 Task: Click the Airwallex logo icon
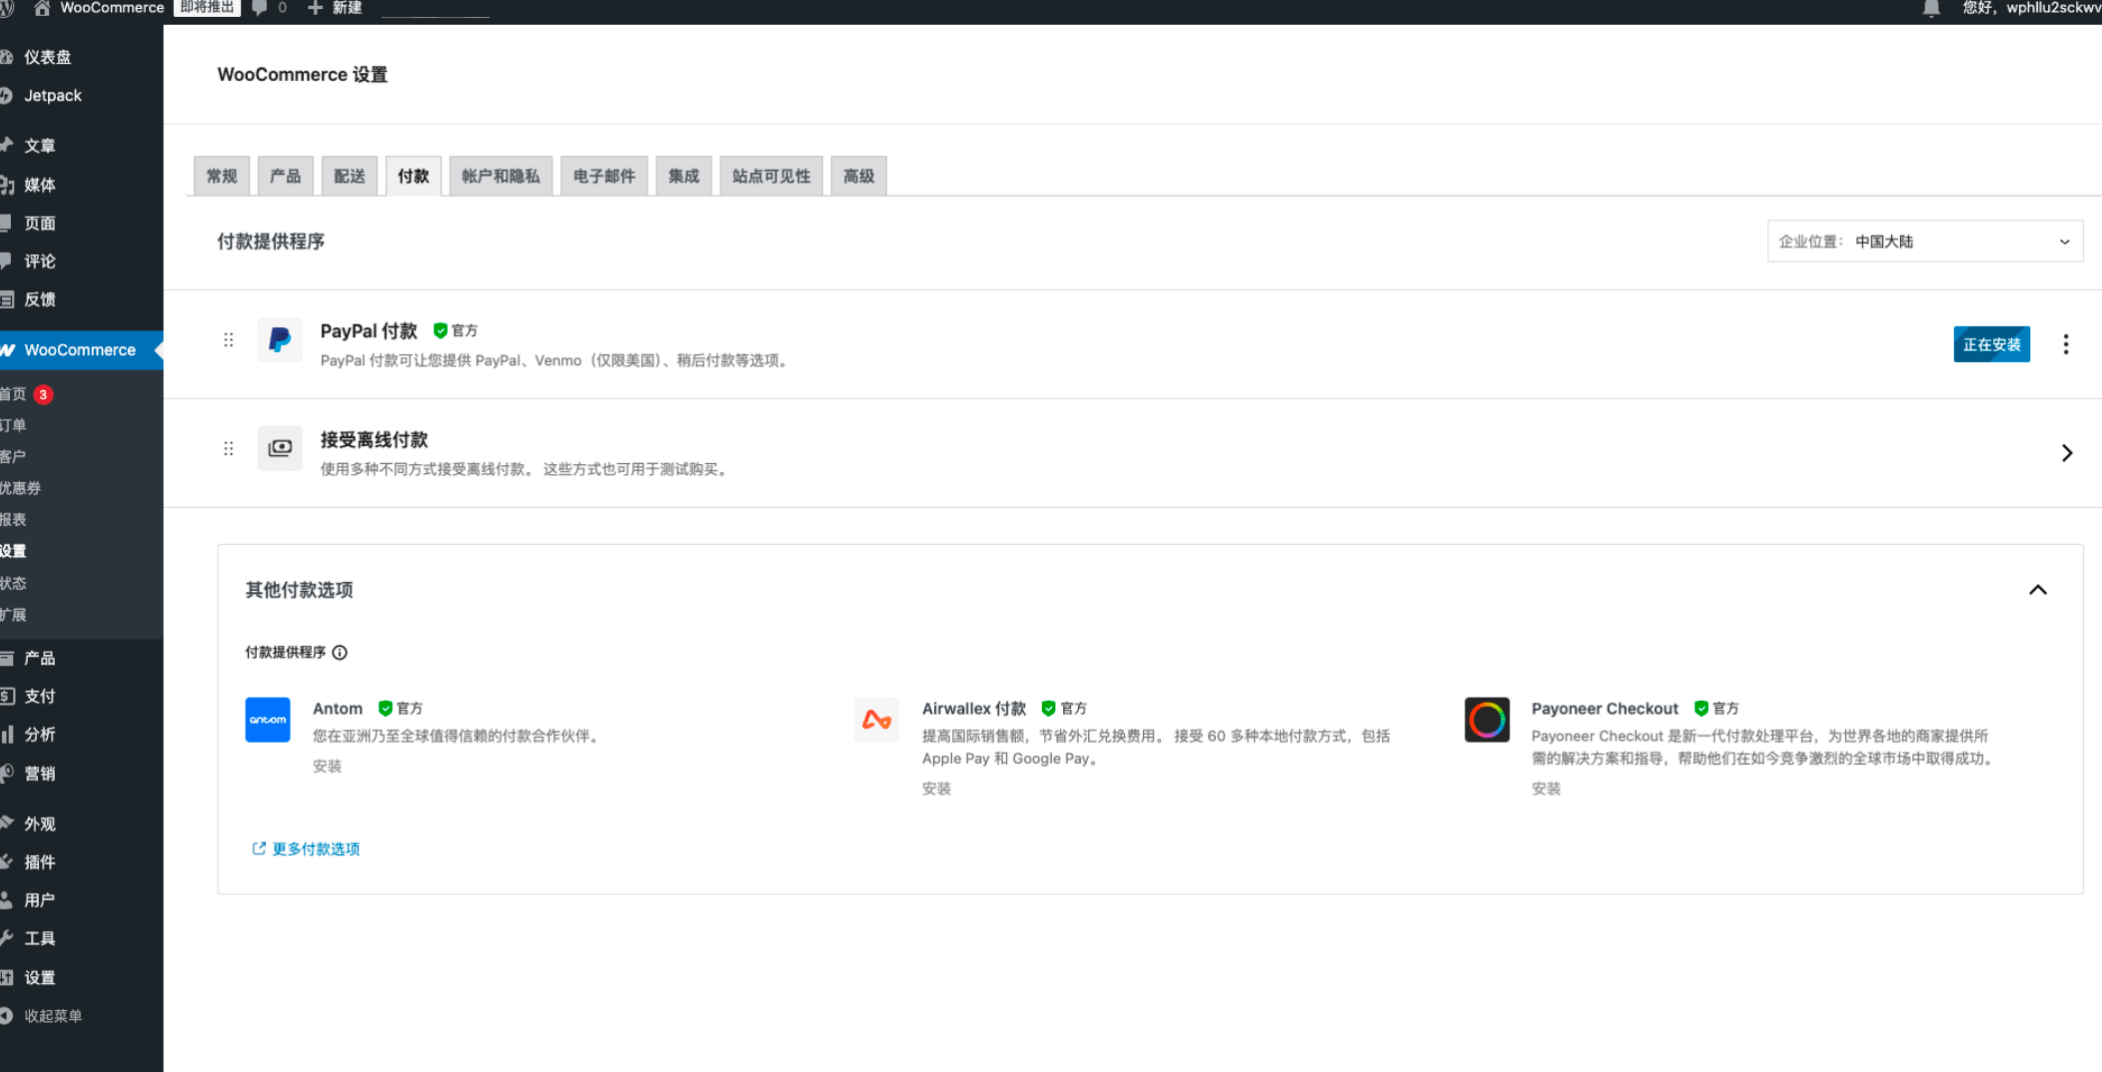click(x=877, y=720)
